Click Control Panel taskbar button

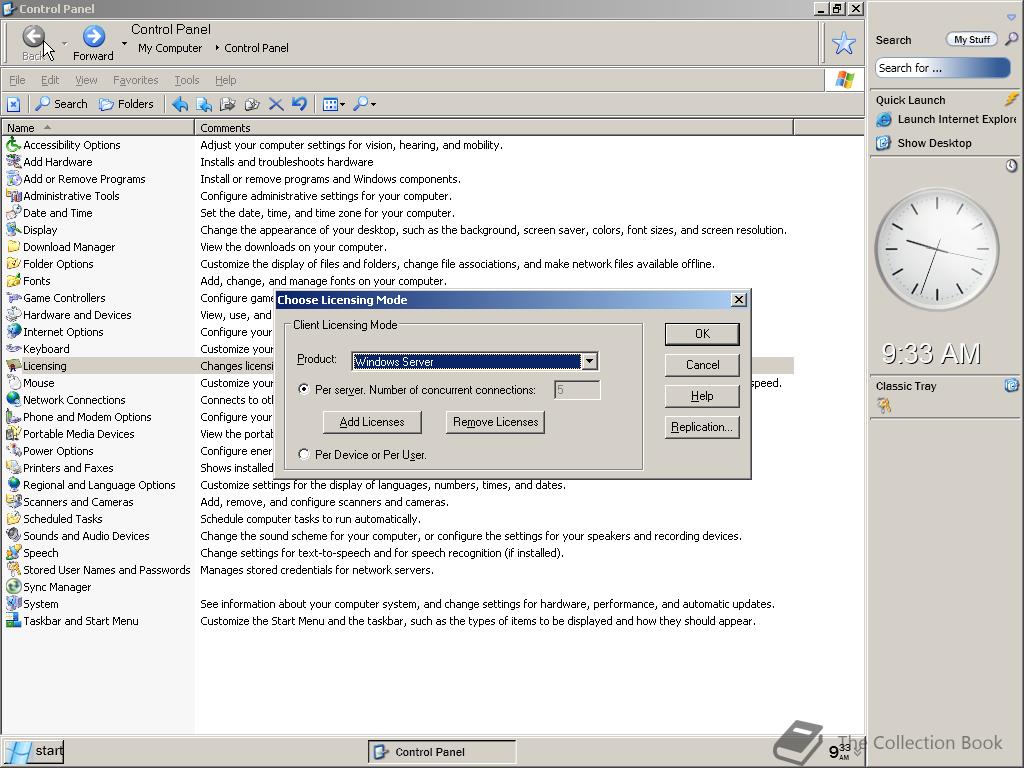[x=442, y=752]
